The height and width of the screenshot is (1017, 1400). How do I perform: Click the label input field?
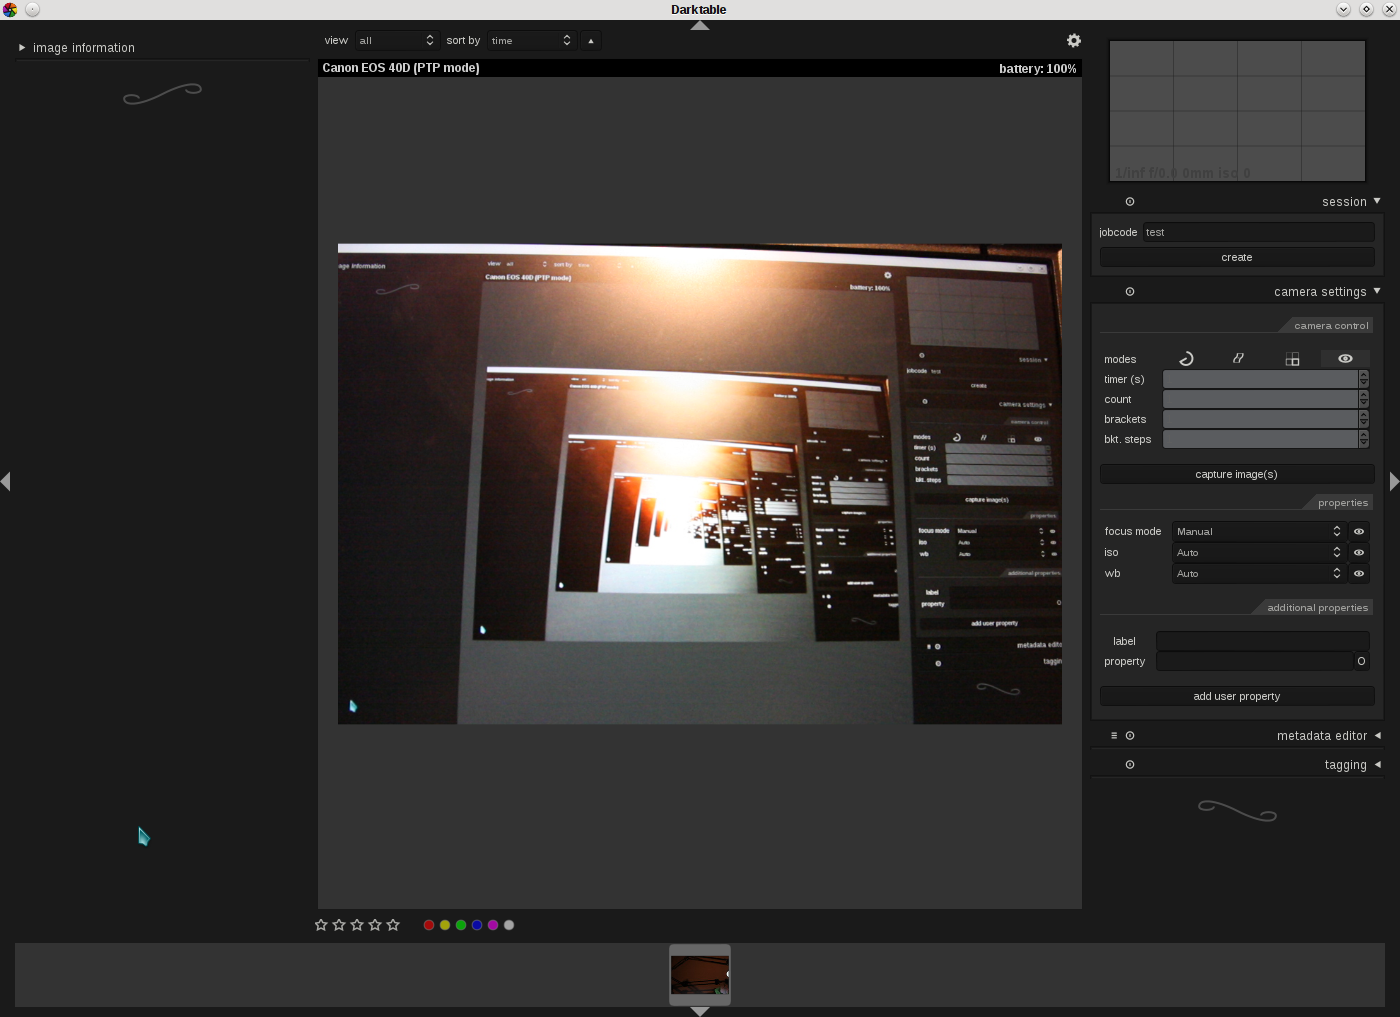(1263, 641)
